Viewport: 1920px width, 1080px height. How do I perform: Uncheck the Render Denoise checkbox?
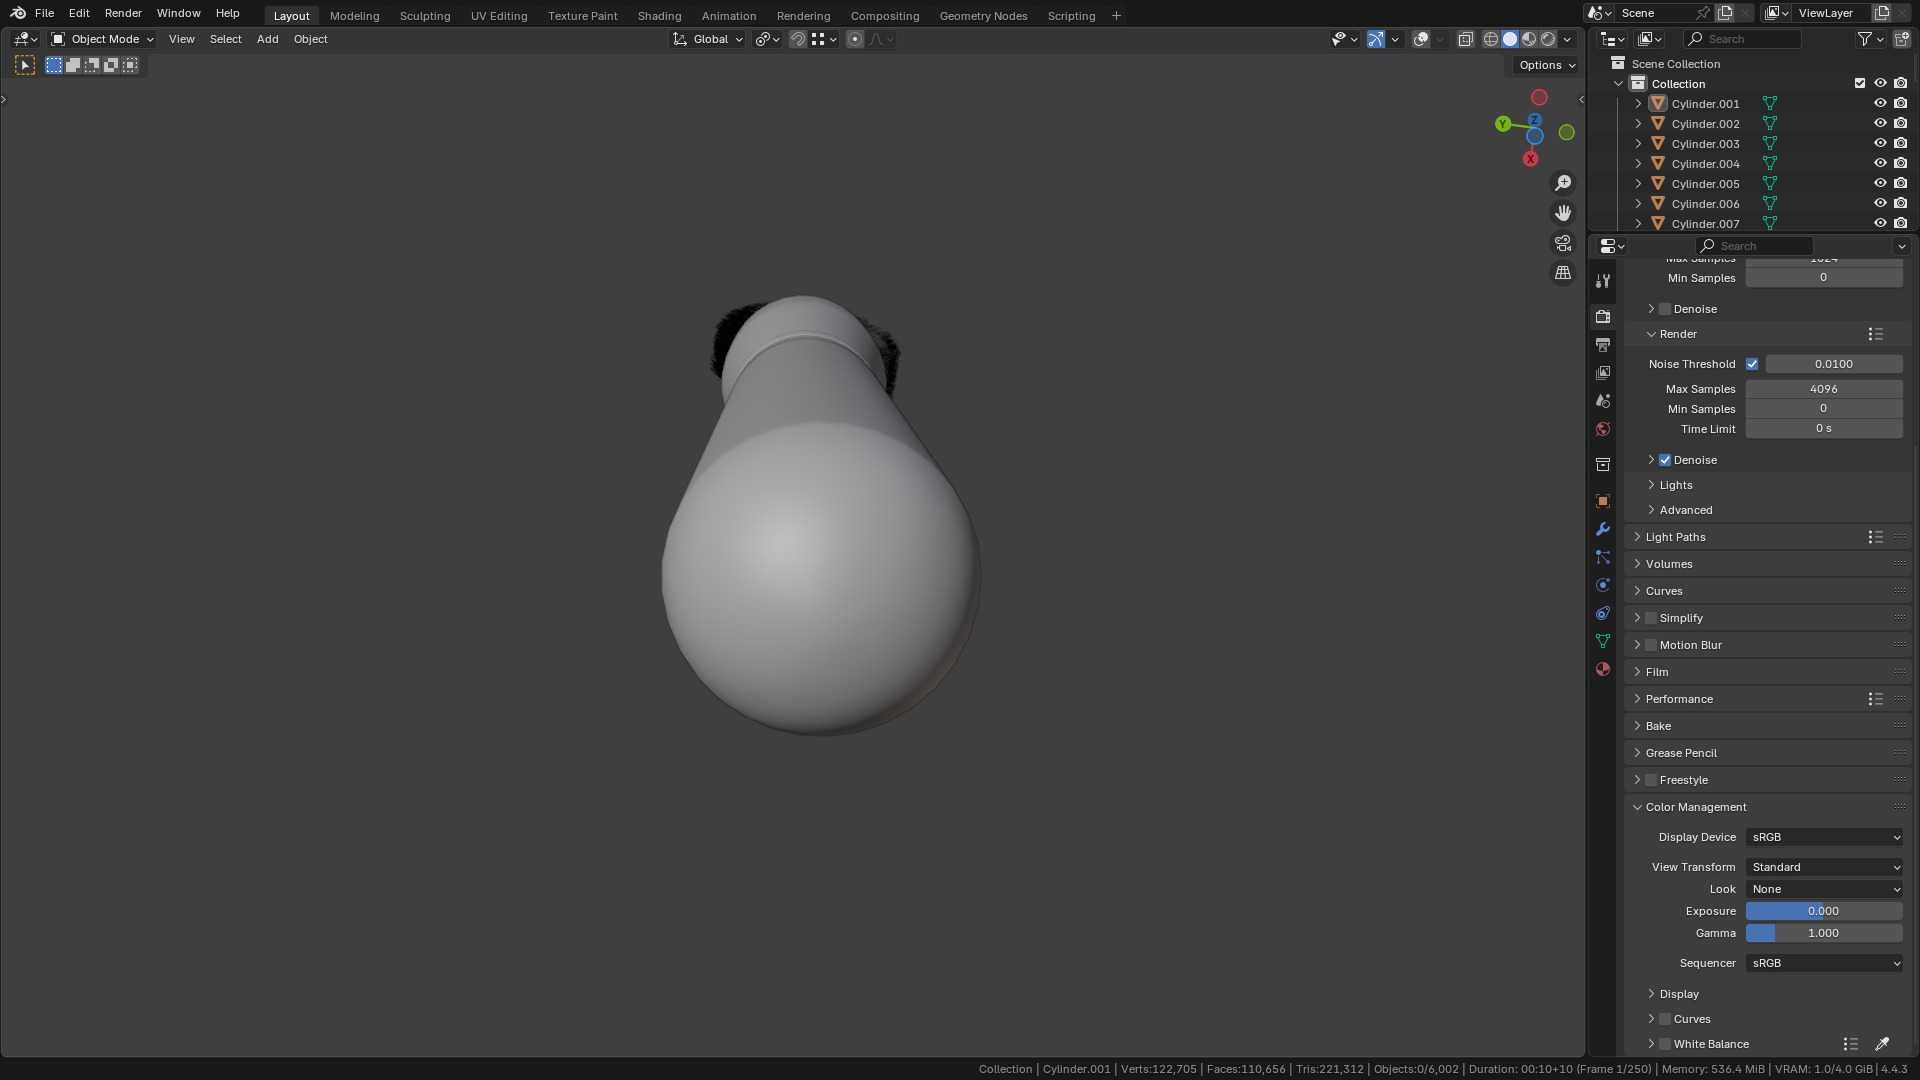[x=1665, y=460]
